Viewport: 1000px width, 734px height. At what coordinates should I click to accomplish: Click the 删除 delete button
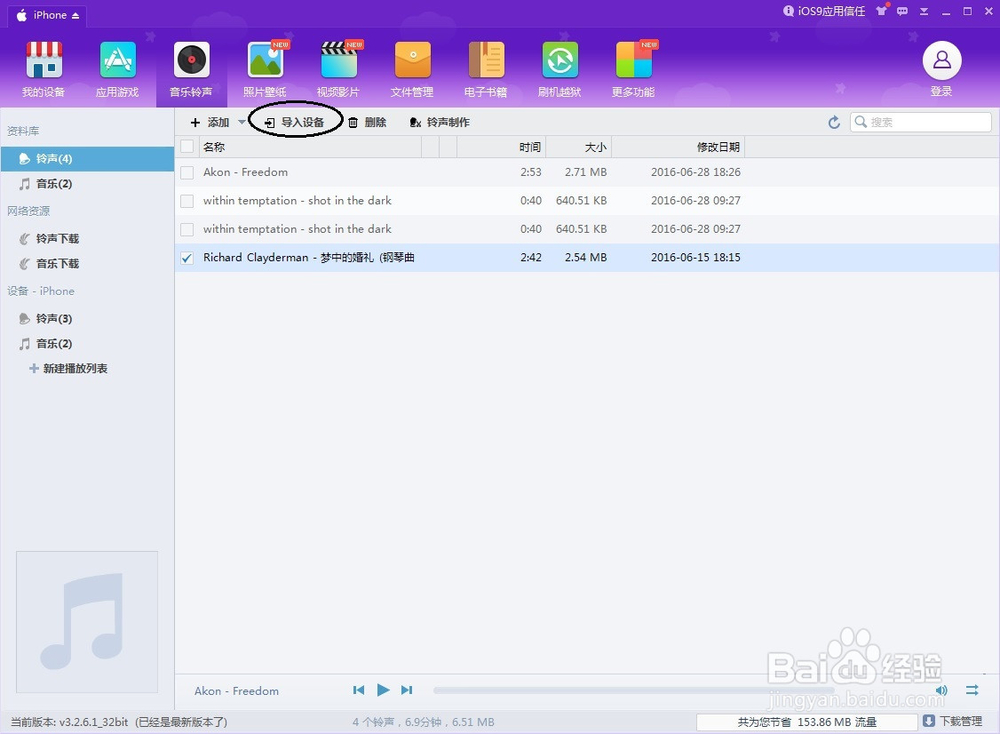[367, 122]
